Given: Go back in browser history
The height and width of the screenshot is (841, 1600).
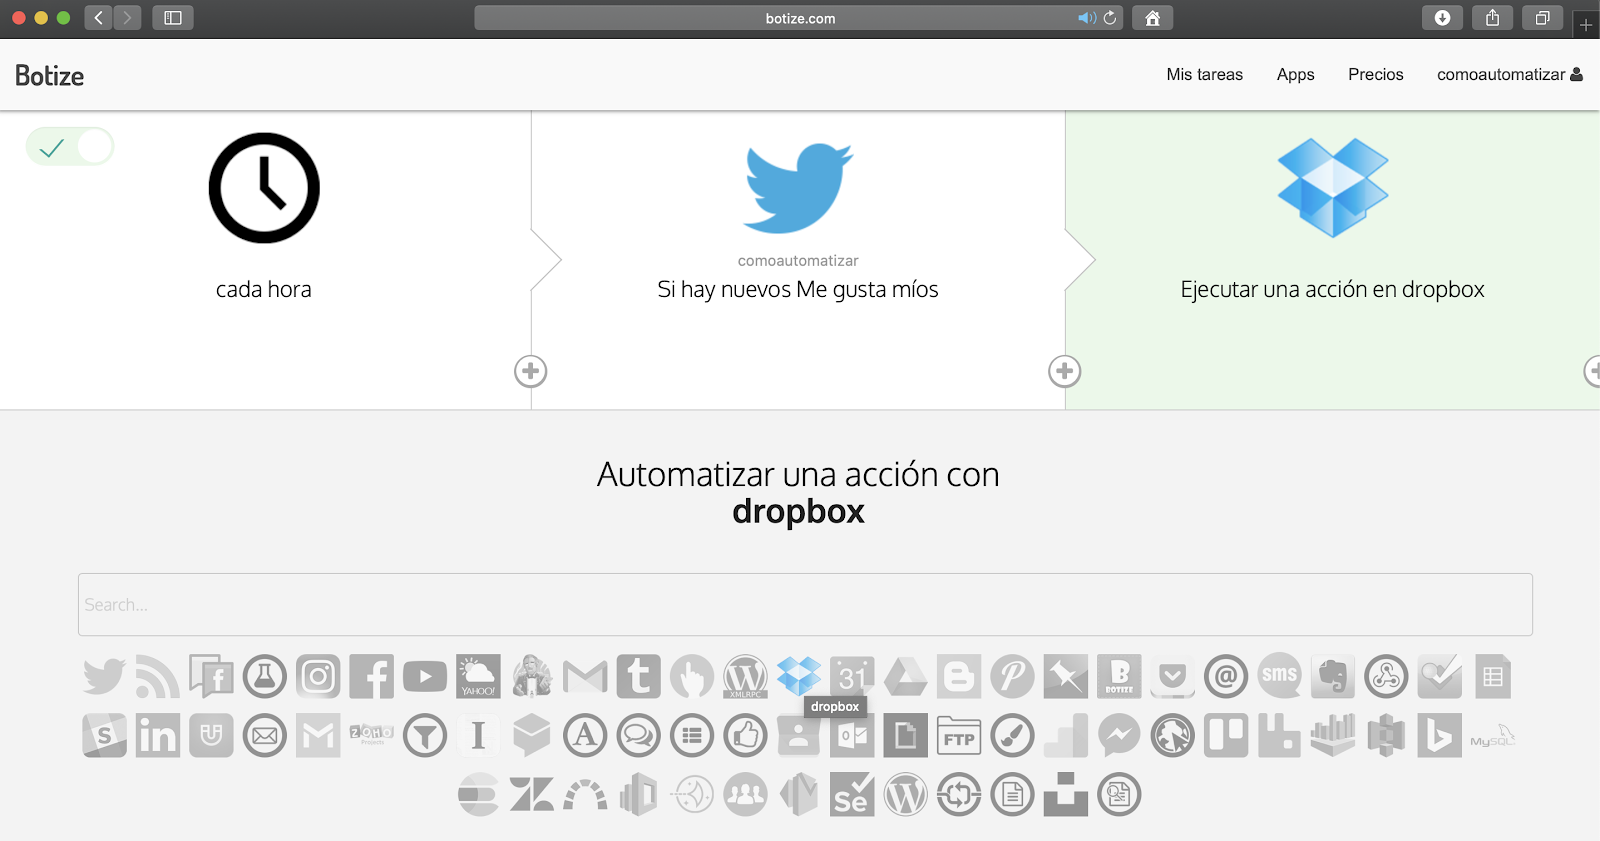Looking at the screenshot, I should pyautogui.click(x=98, y=18).
